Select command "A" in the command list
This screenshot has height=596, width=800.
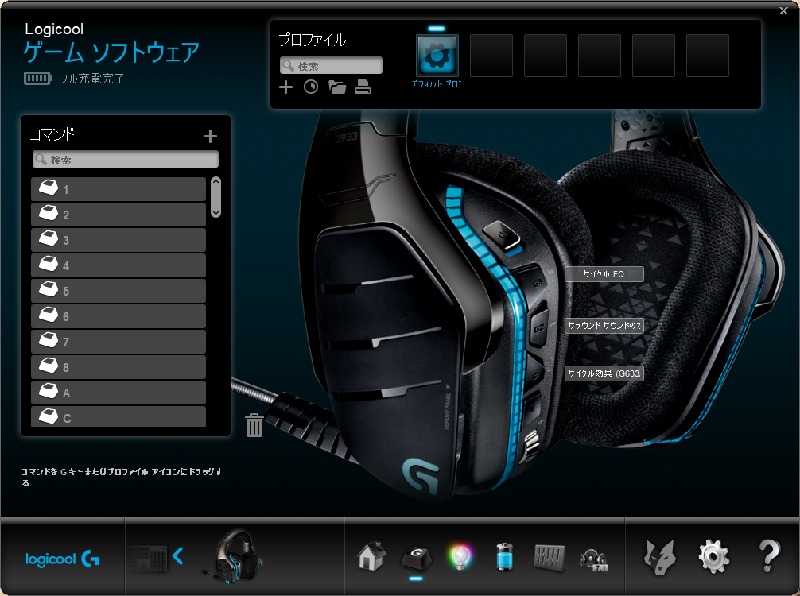118,393
